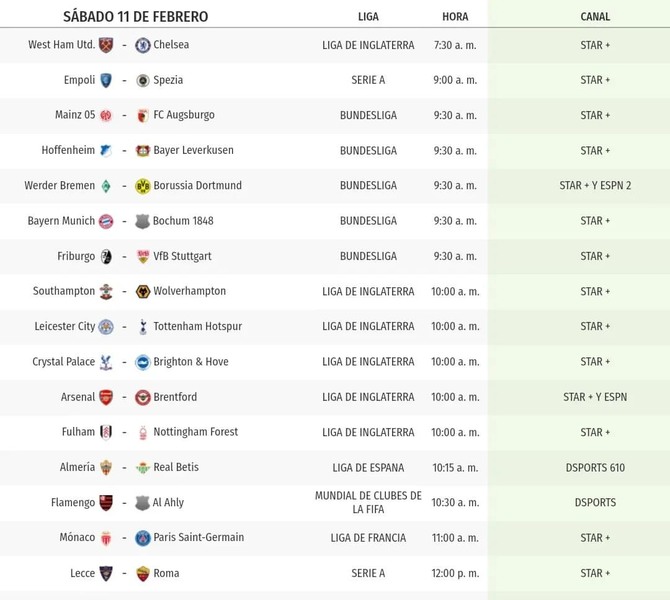The width and height of the screenshot is (670, 600).
Task: Click the Roma club crest
Action: tap(143, 574)
